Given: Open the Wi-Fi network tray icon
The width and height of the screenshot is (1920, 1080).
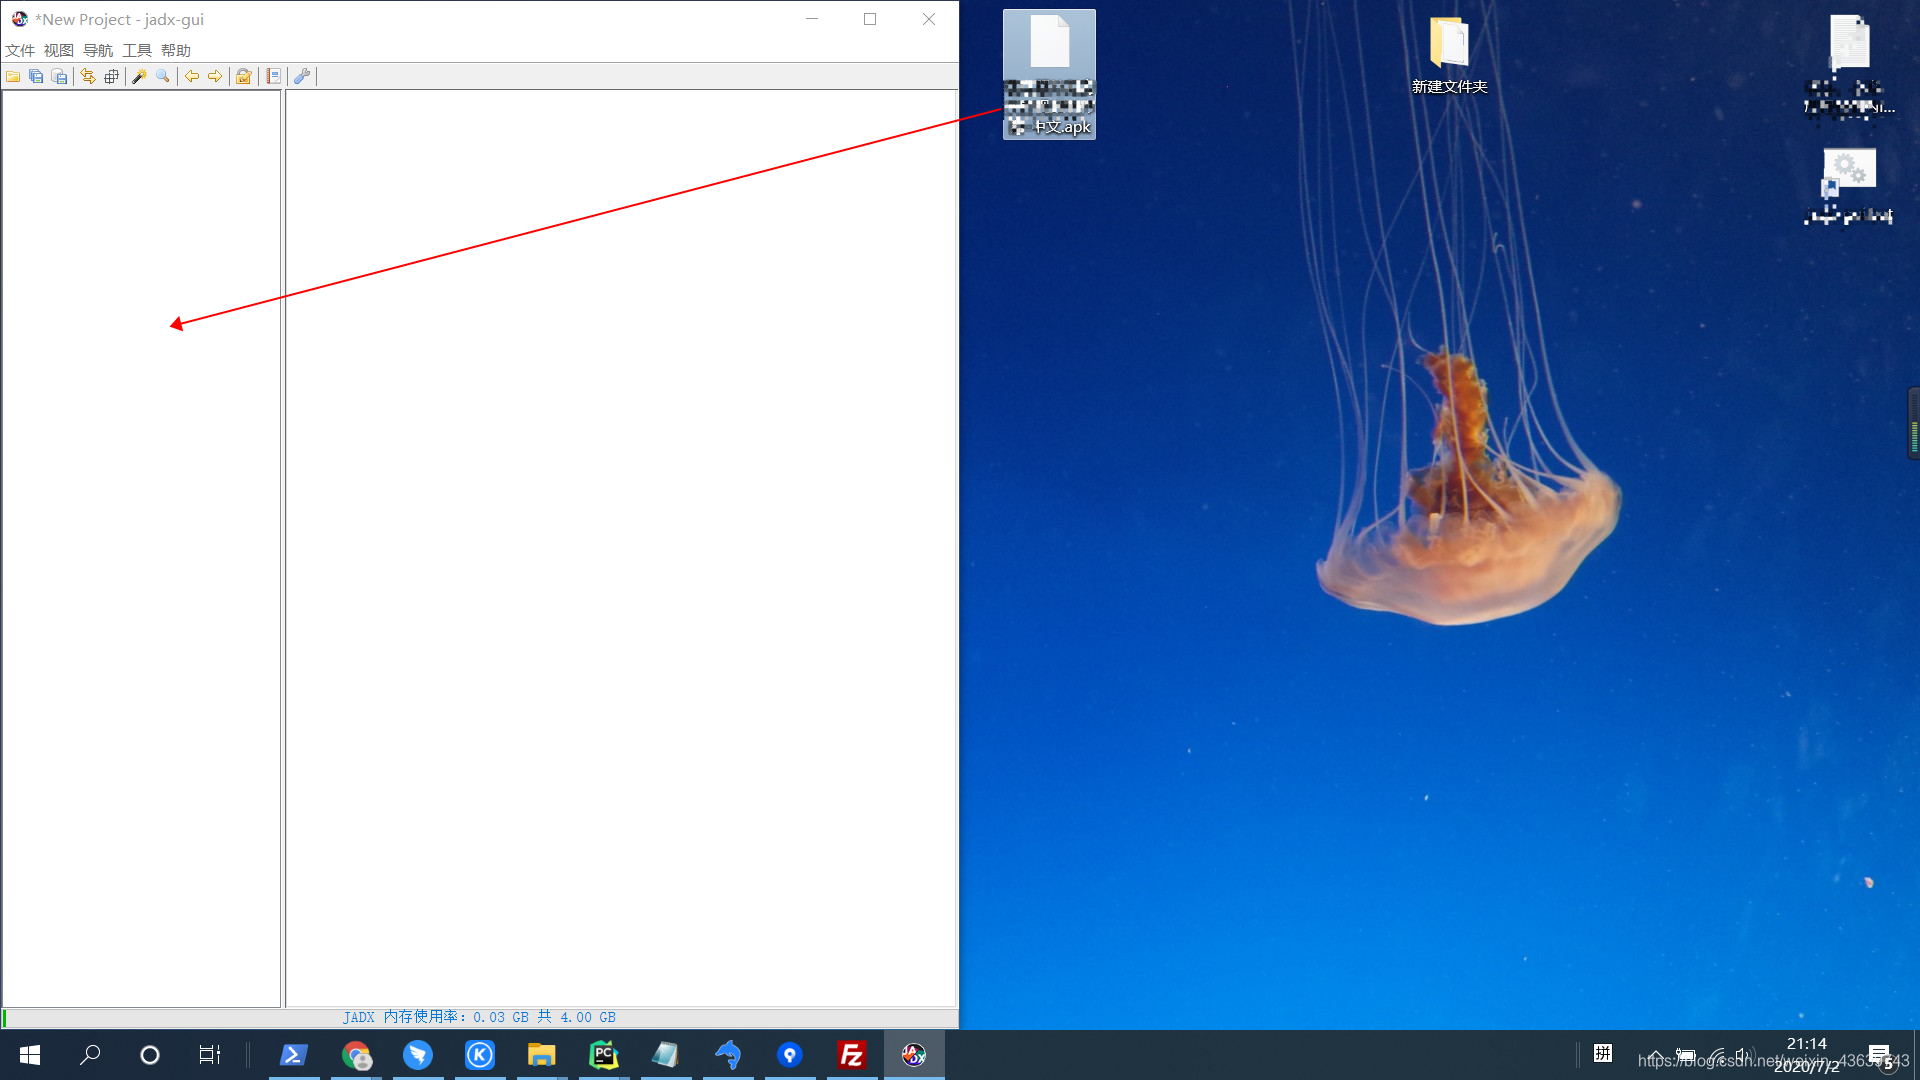Looking at the screenshot, I should coord(1716,1056).
